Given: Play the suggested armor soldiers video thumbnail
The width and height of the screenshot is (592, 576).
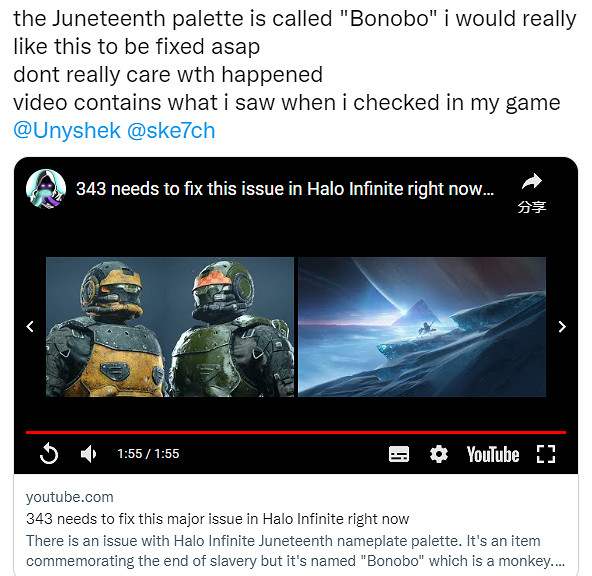Looking at the screenshot, I should (170, 327).
